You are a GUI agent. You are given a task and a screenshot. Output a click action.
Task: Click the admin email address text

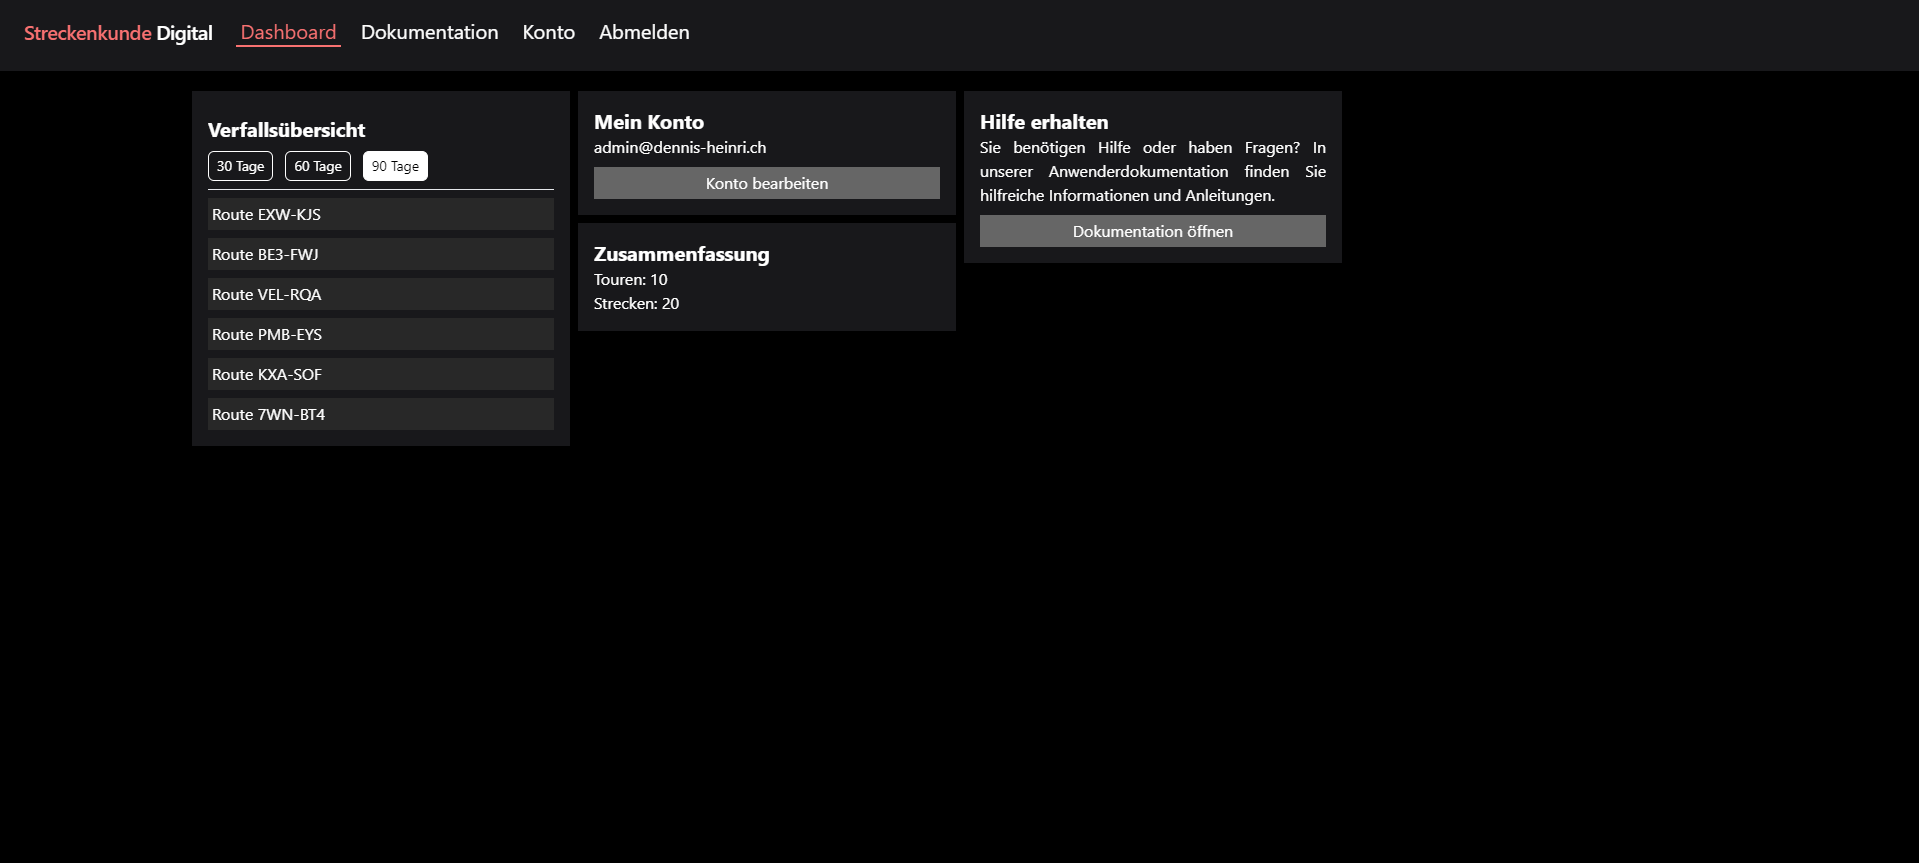point(680,147)
